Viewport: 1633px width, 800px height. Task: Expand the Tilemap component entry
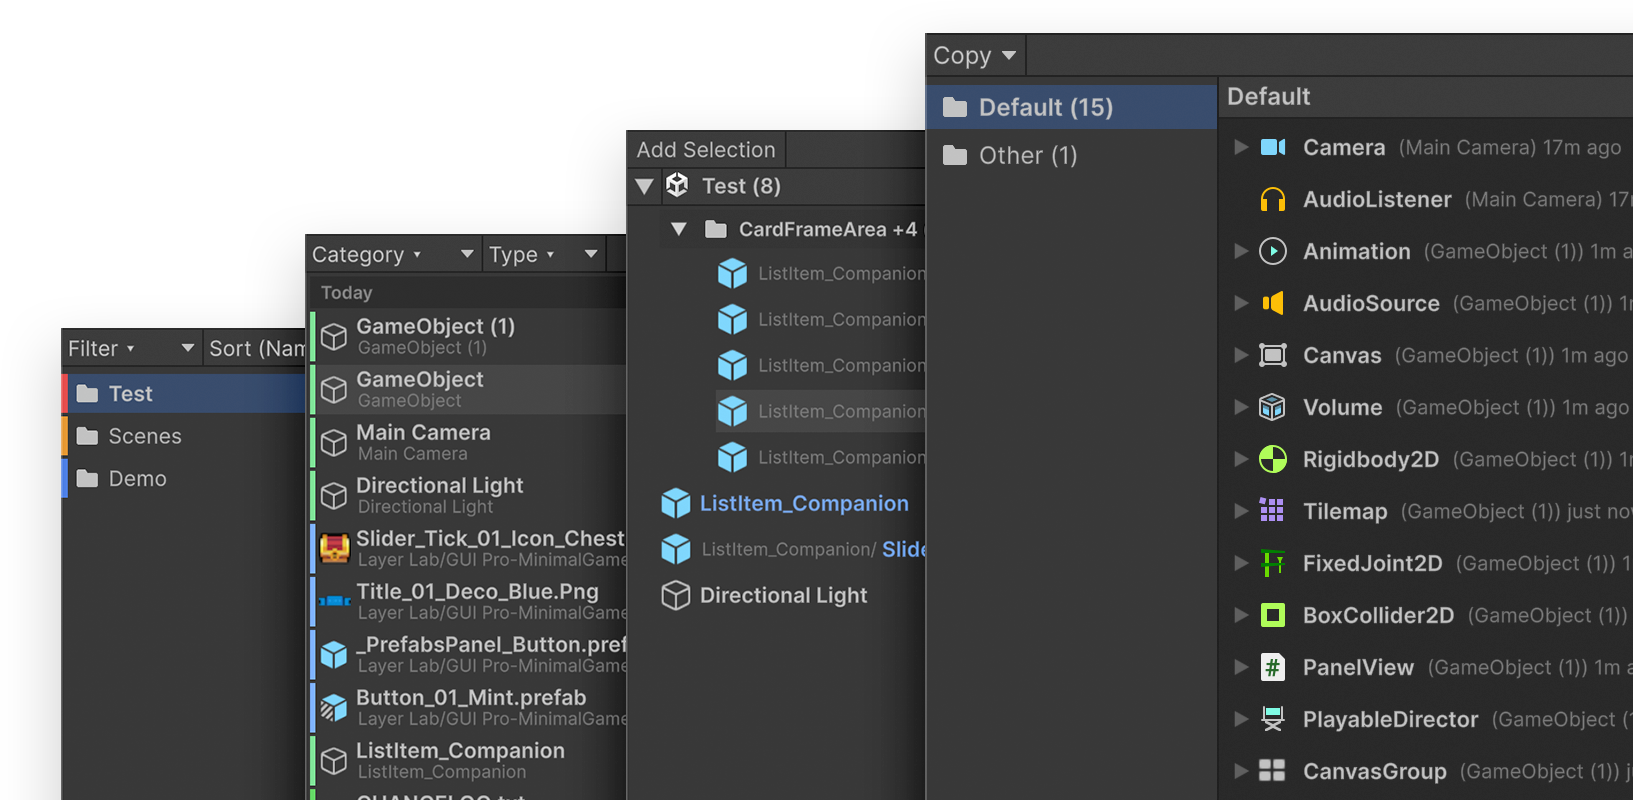(x=1241, y=511)
